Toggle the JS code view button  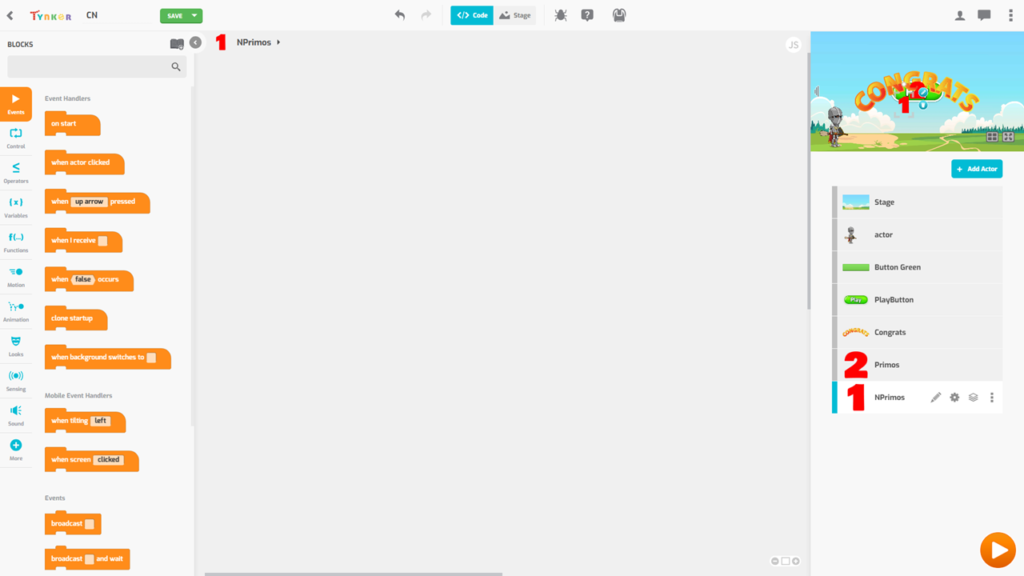793,44
